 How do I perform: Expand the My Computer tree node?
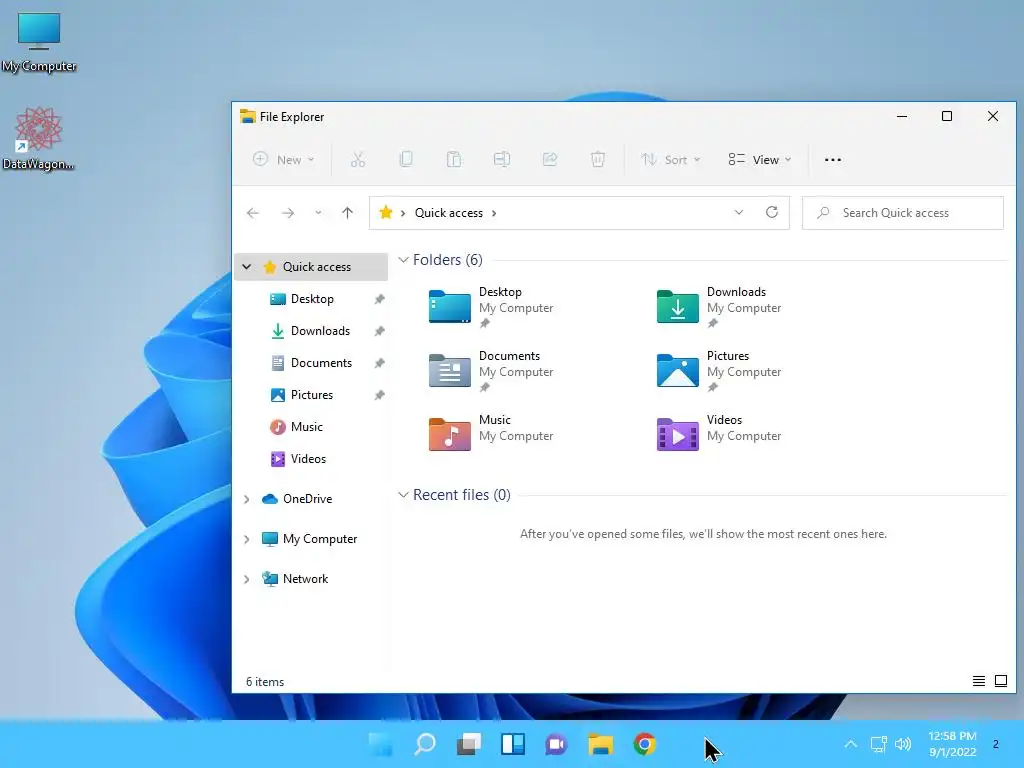click(x=246, y=539)
